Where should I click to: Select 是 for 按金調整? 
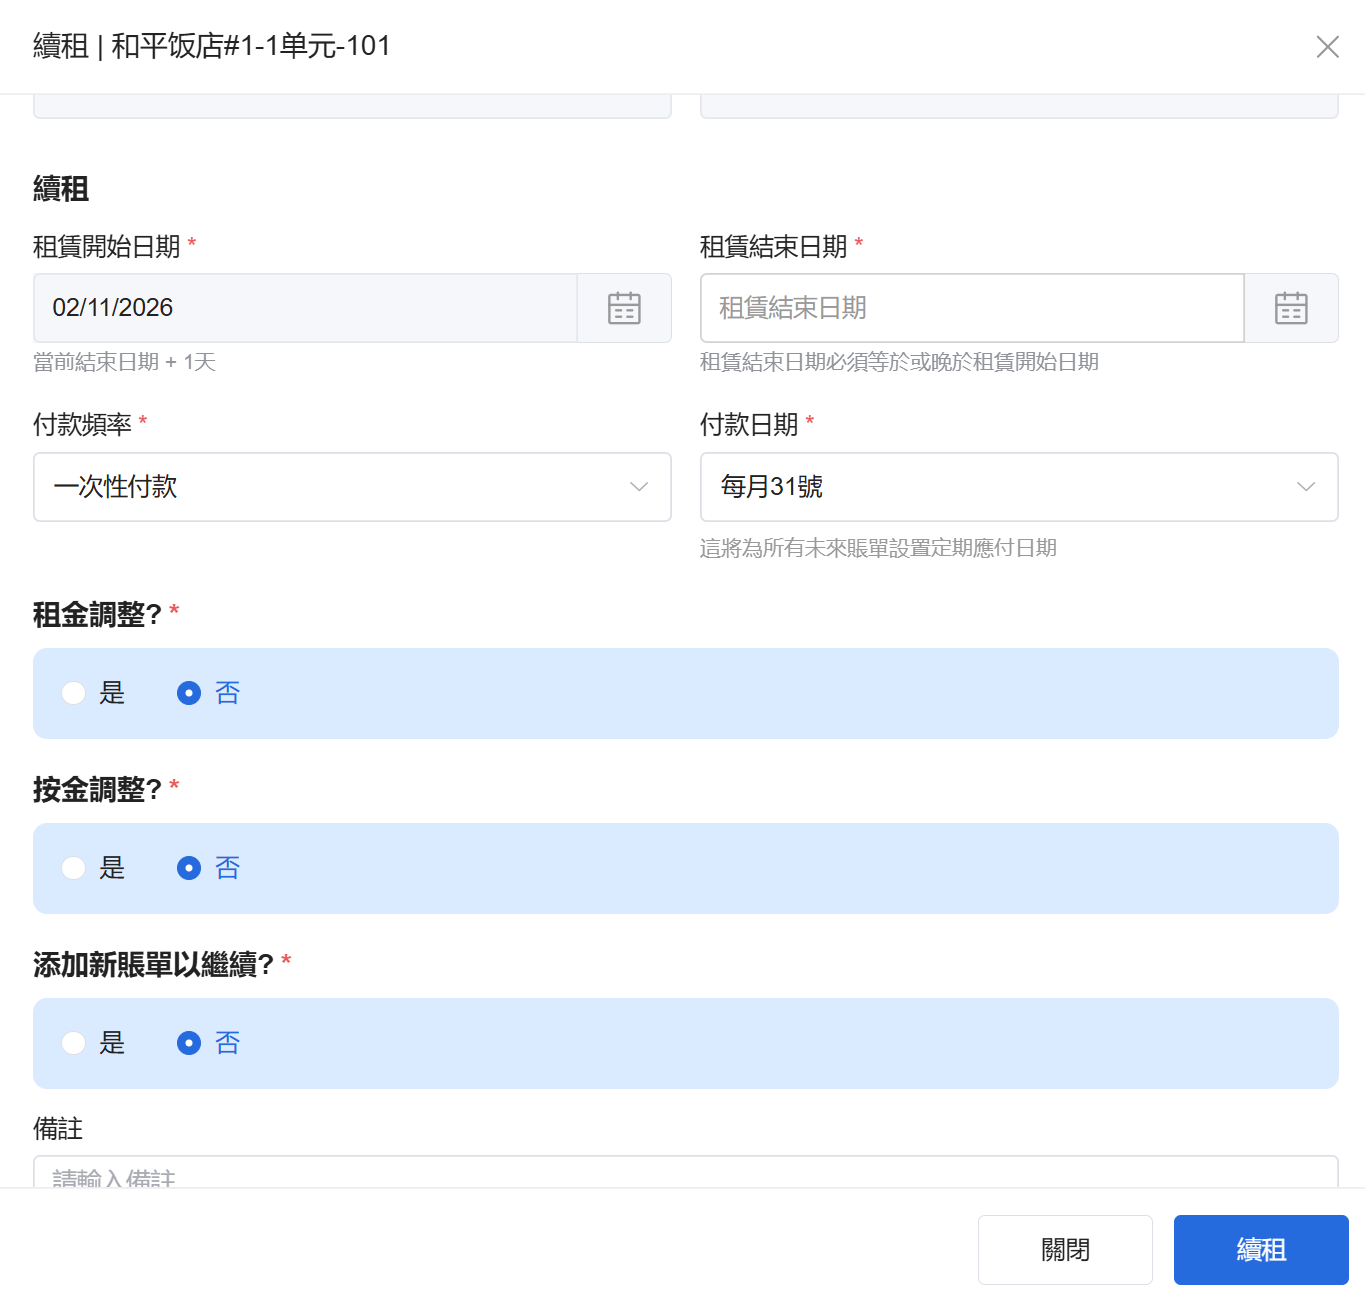coord(74,868)
